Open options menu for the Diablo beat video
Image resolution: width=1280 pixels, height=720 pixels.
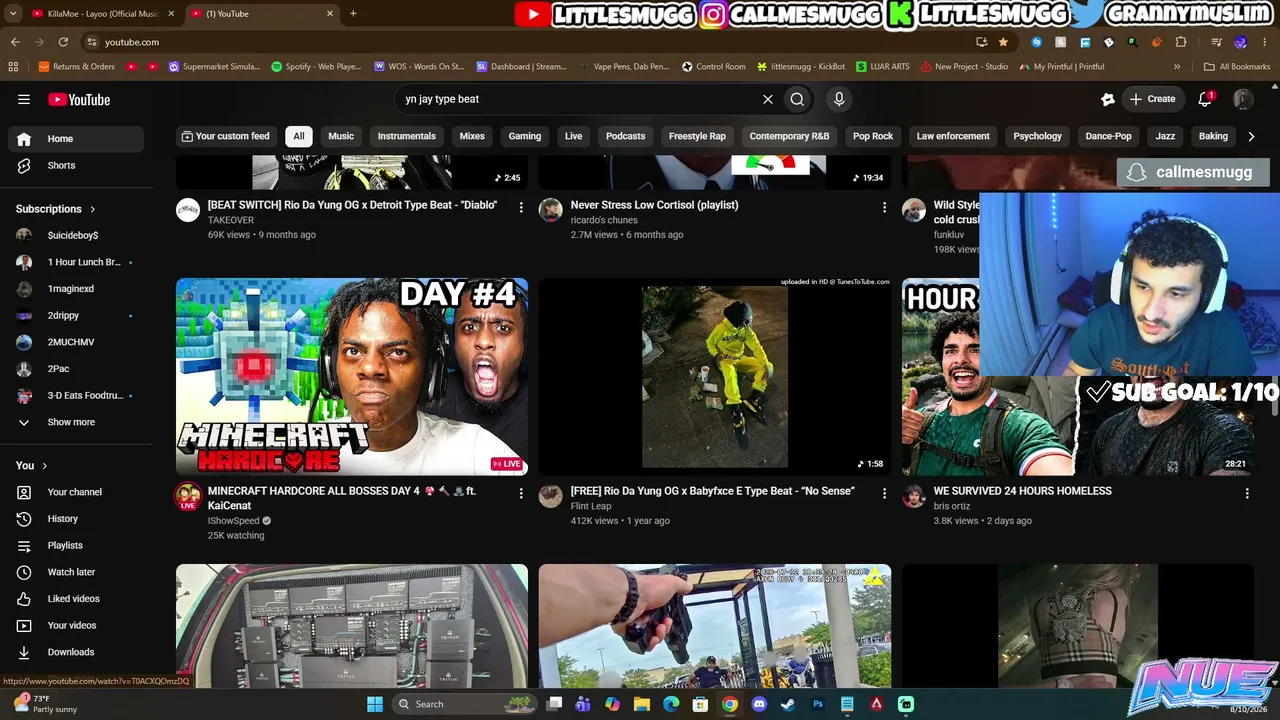coord(521,207)
